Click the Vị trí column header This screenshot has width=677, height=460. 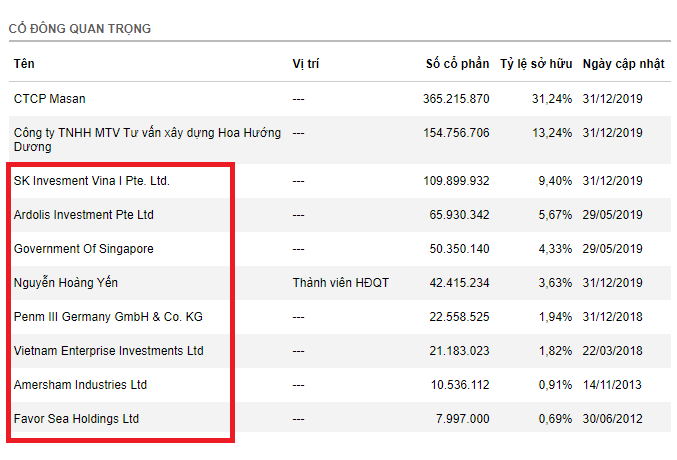tap(304, 63)
